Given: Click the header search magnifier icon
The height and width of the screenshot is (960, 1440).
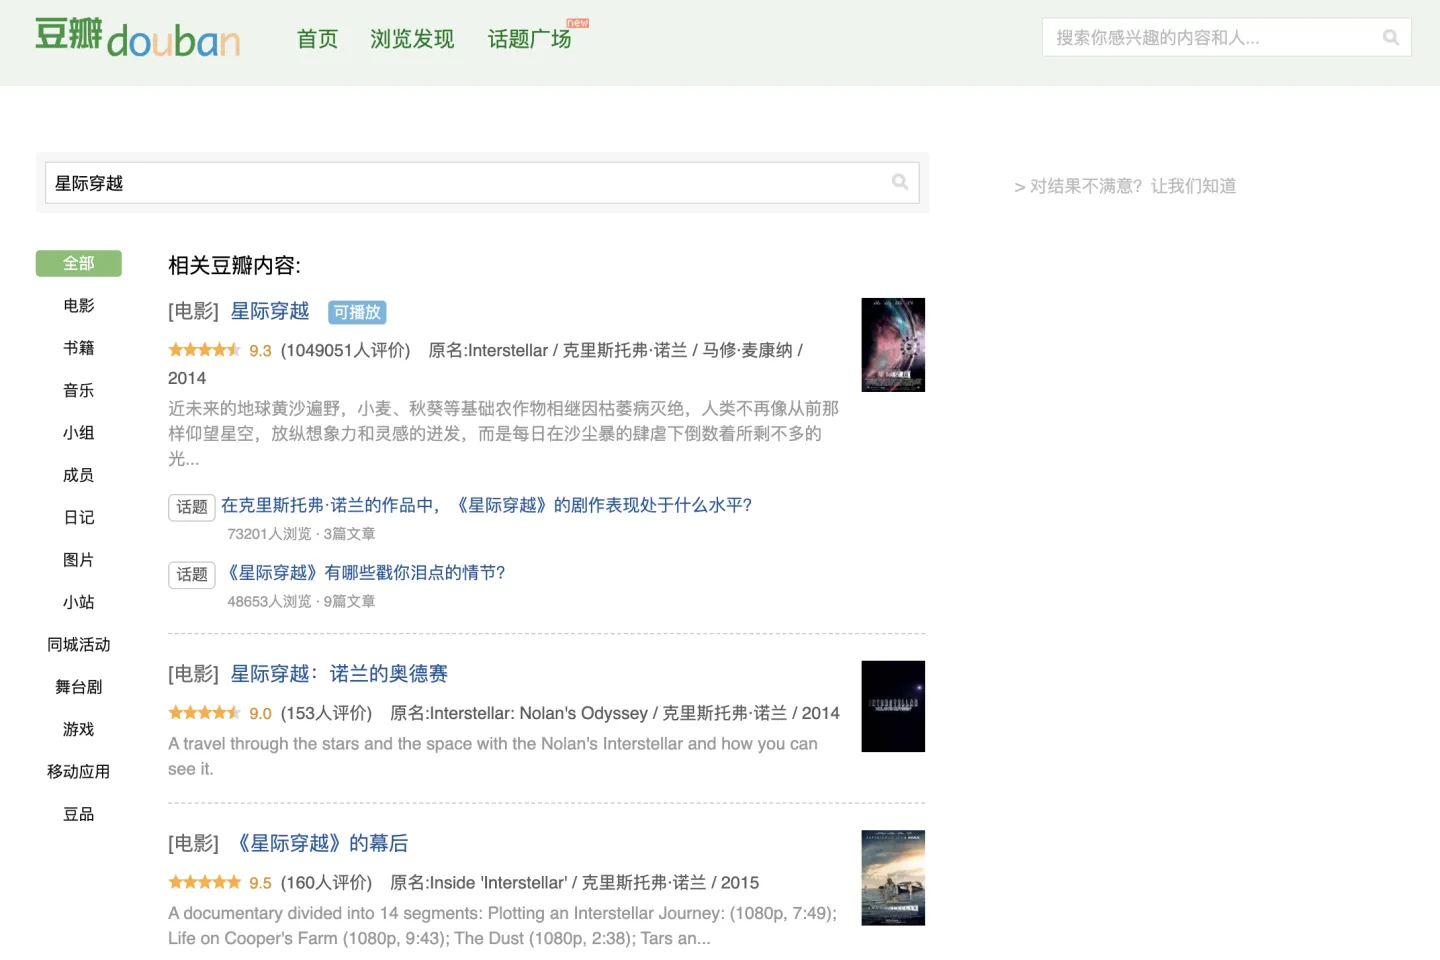Looking at the screenshot, I should pos(1391,38).
